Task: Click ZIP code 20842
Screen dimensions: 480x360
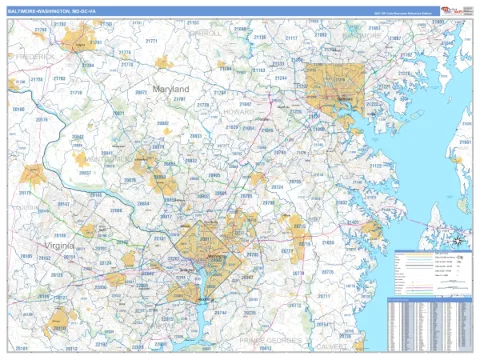Action: click(78, 137)
